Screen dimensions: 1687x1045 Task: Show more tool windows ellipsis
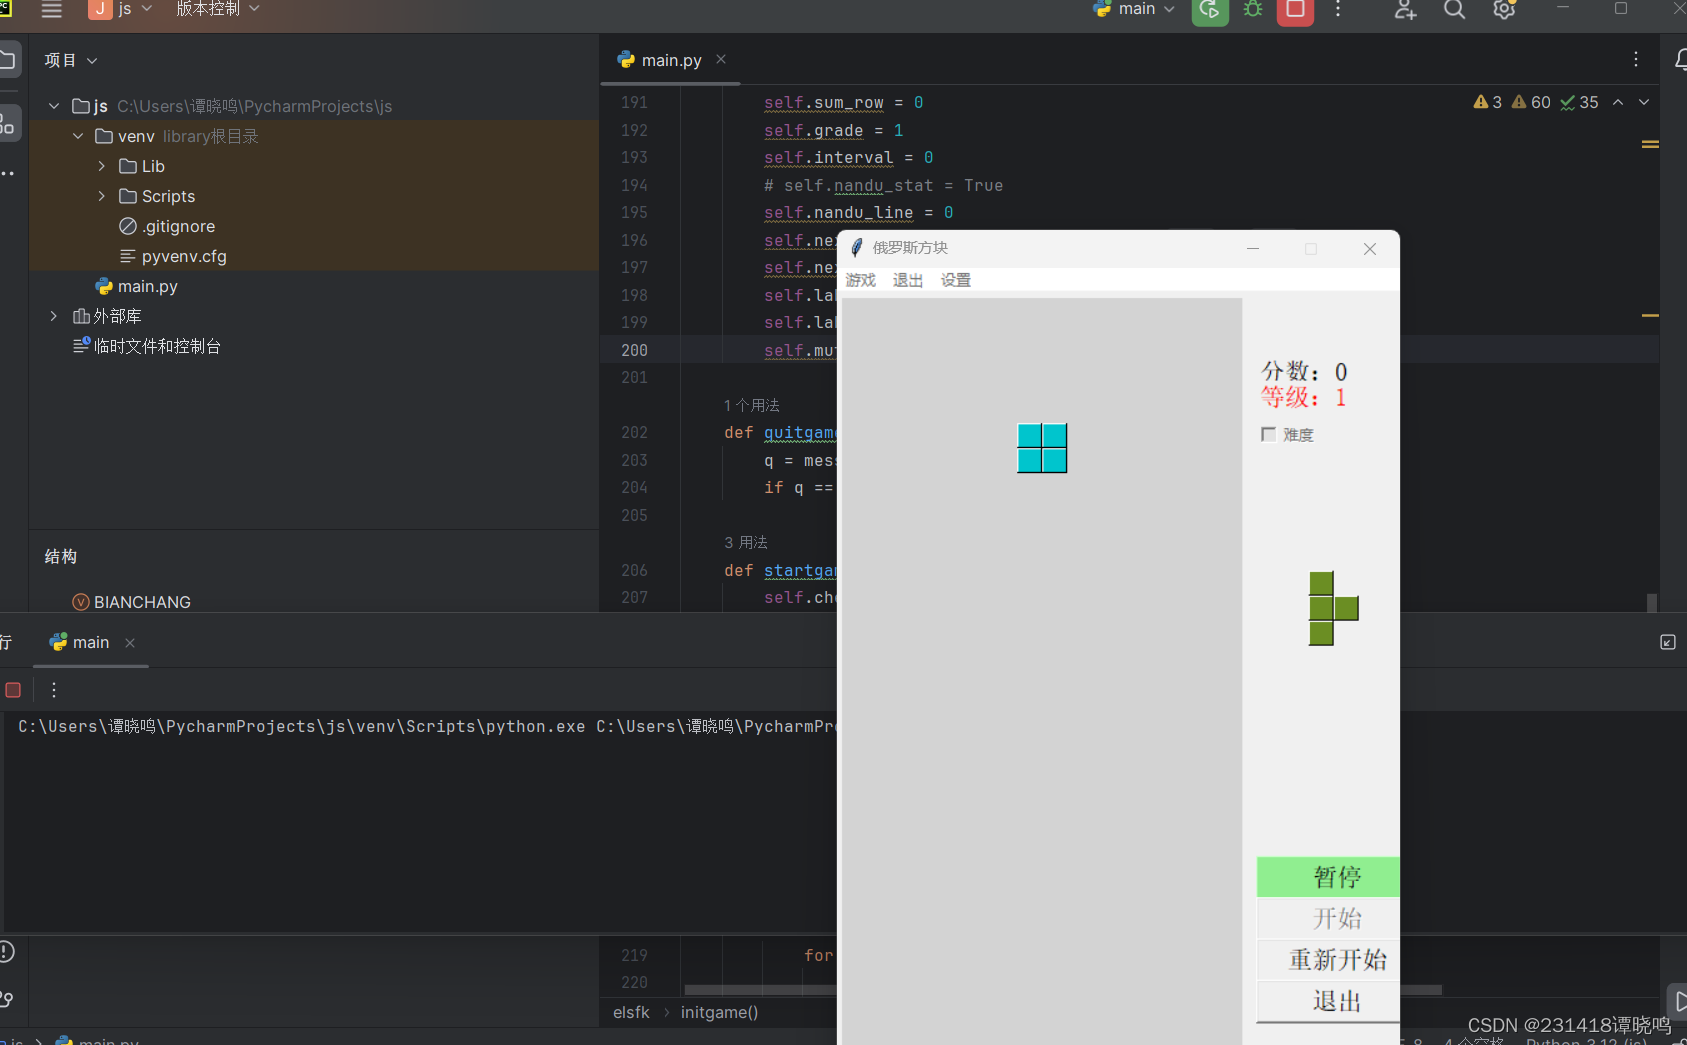point(8,173)
